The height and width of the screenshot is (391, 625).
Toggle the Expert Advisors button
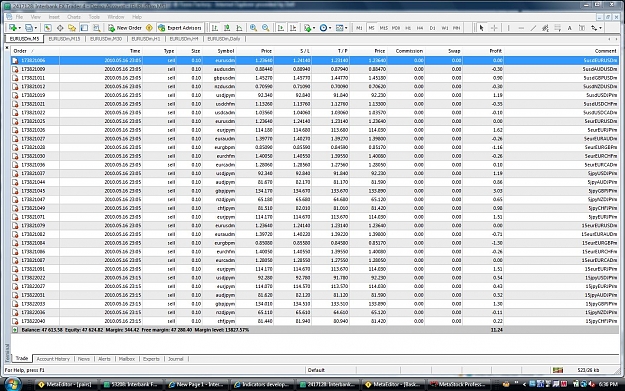tap(180, 28)
